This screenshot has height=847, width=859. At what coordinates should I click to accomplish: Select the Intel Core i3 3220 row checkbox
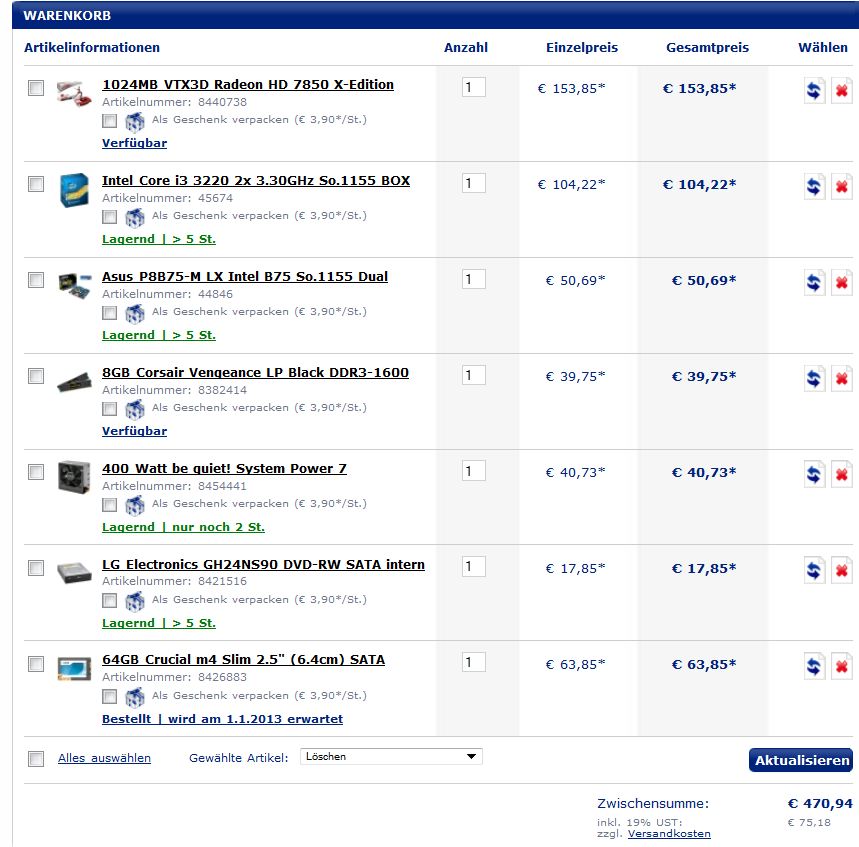click(x=36, y=184)
